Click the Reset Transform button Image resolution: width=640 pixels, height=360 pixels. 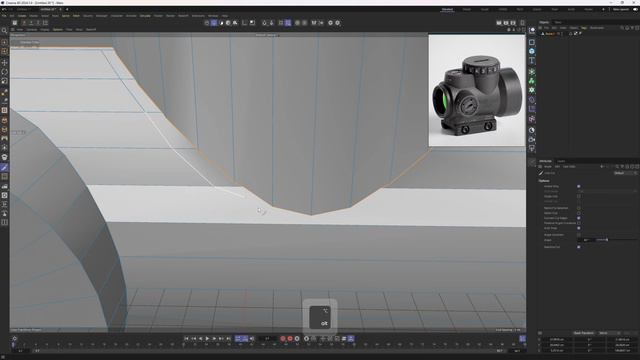pos(584,333)
